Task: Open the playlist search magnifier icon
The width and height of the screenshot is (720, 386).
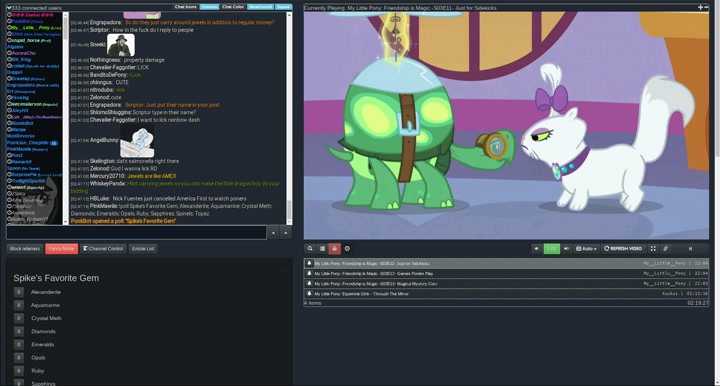Action: (x=310, y=249)
